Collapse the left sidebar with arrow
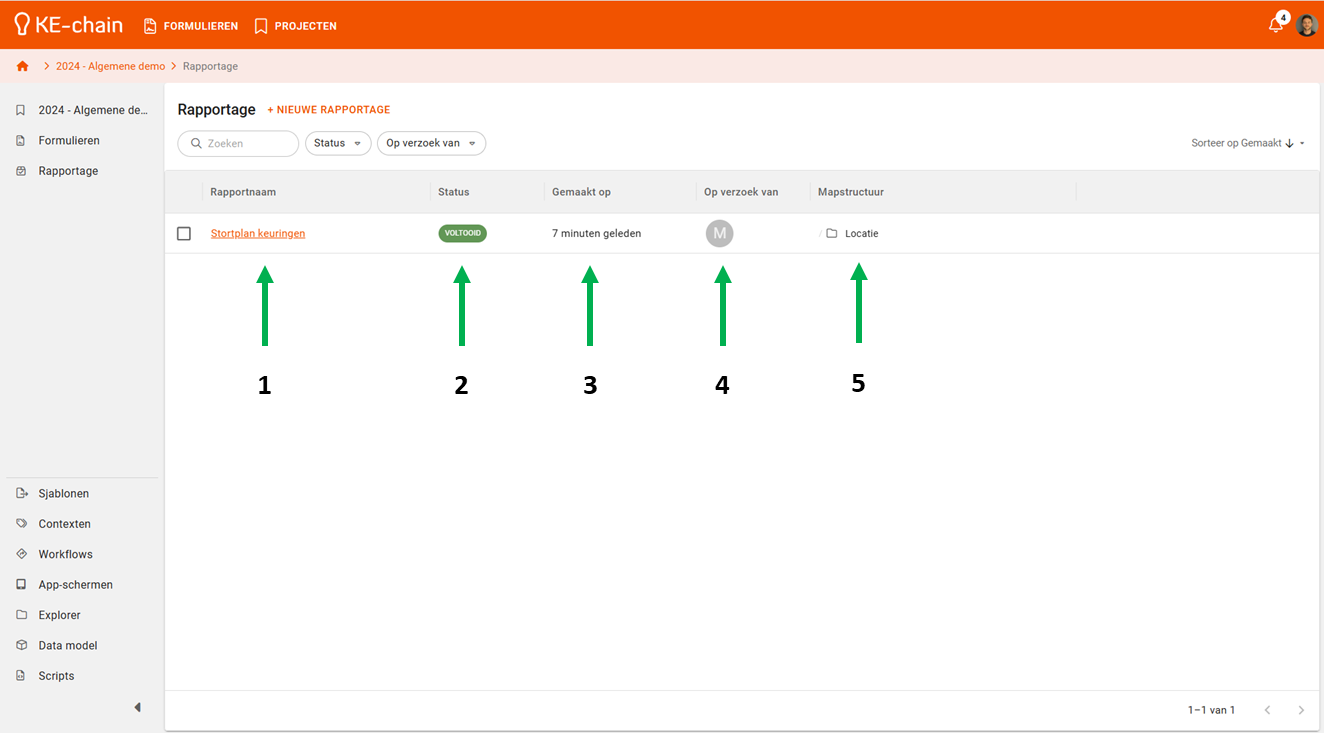The width and height of the screenshot is (1324, 733). [138, 708]
